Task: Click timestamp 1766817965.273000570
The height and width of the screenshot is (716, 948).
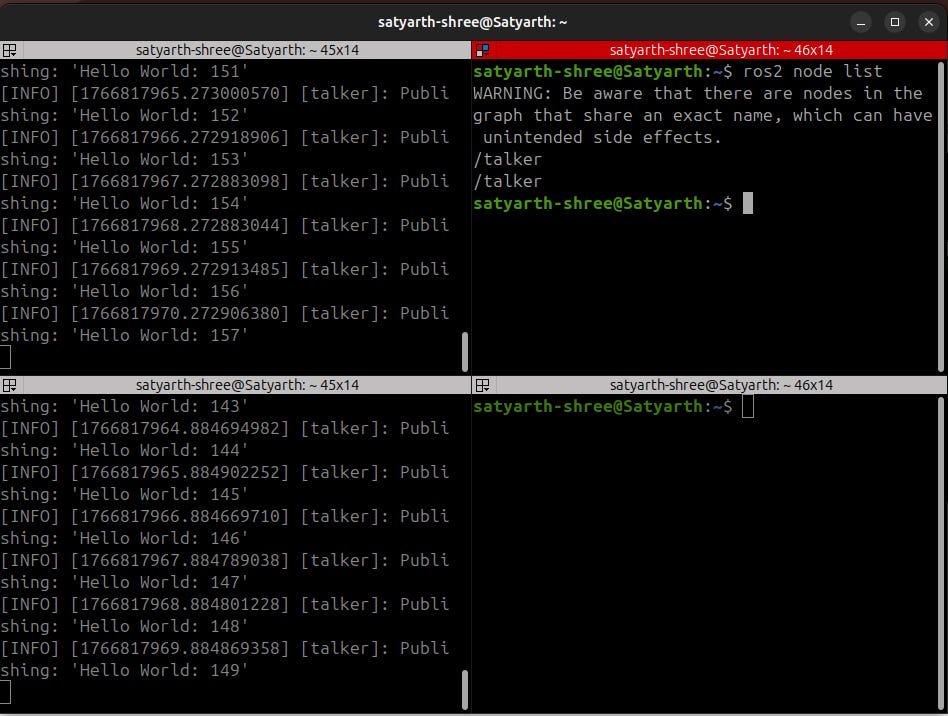Action: 180,93
